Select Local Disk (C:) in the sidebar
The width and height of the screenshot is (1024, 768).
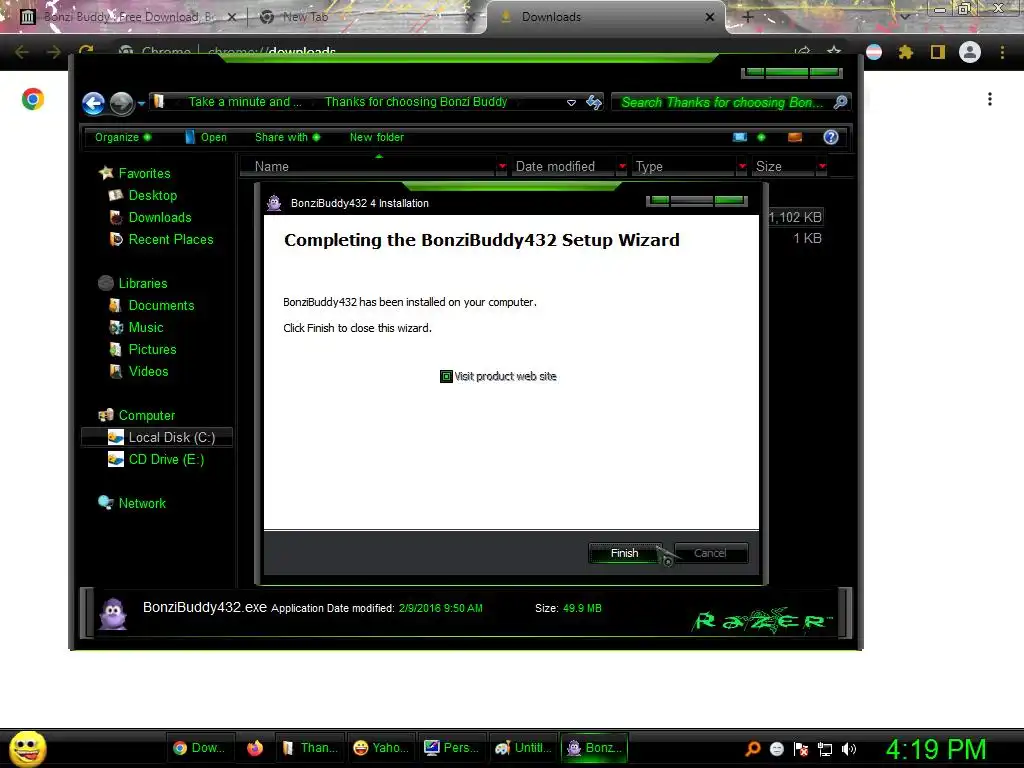(x=157, y=438)
